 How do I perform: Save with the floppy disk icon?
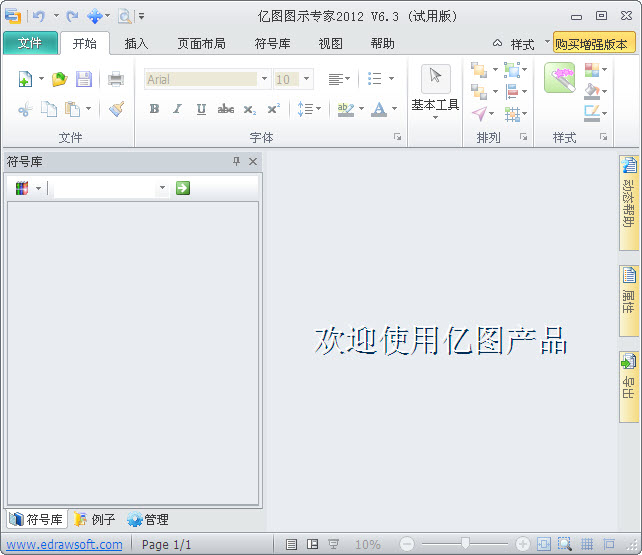click(84, 79)
